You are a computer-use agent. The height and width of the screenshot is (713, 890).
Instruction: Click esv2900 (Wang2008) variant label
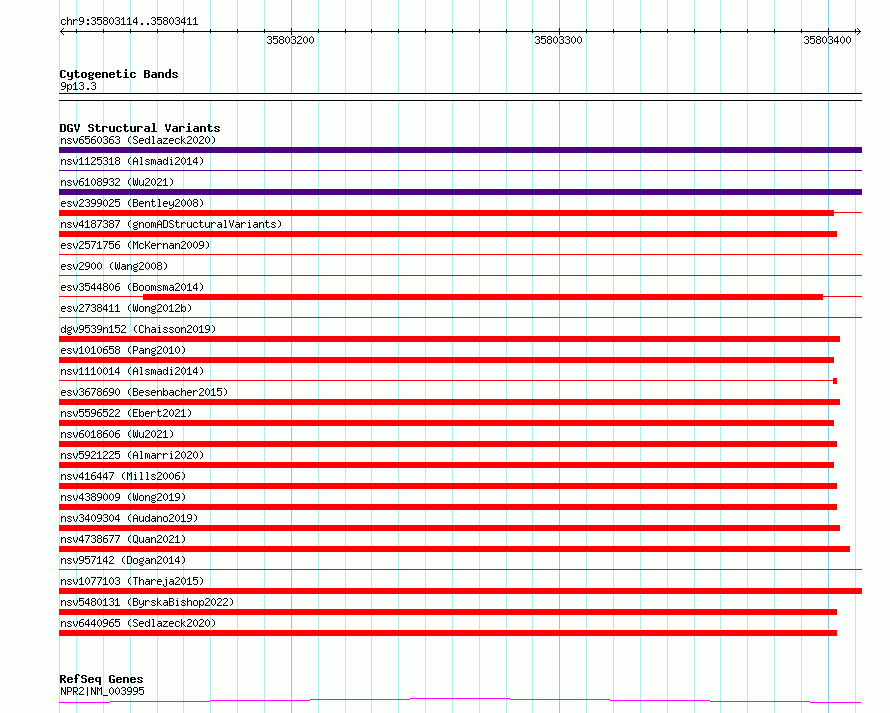[x=114, y=266]
